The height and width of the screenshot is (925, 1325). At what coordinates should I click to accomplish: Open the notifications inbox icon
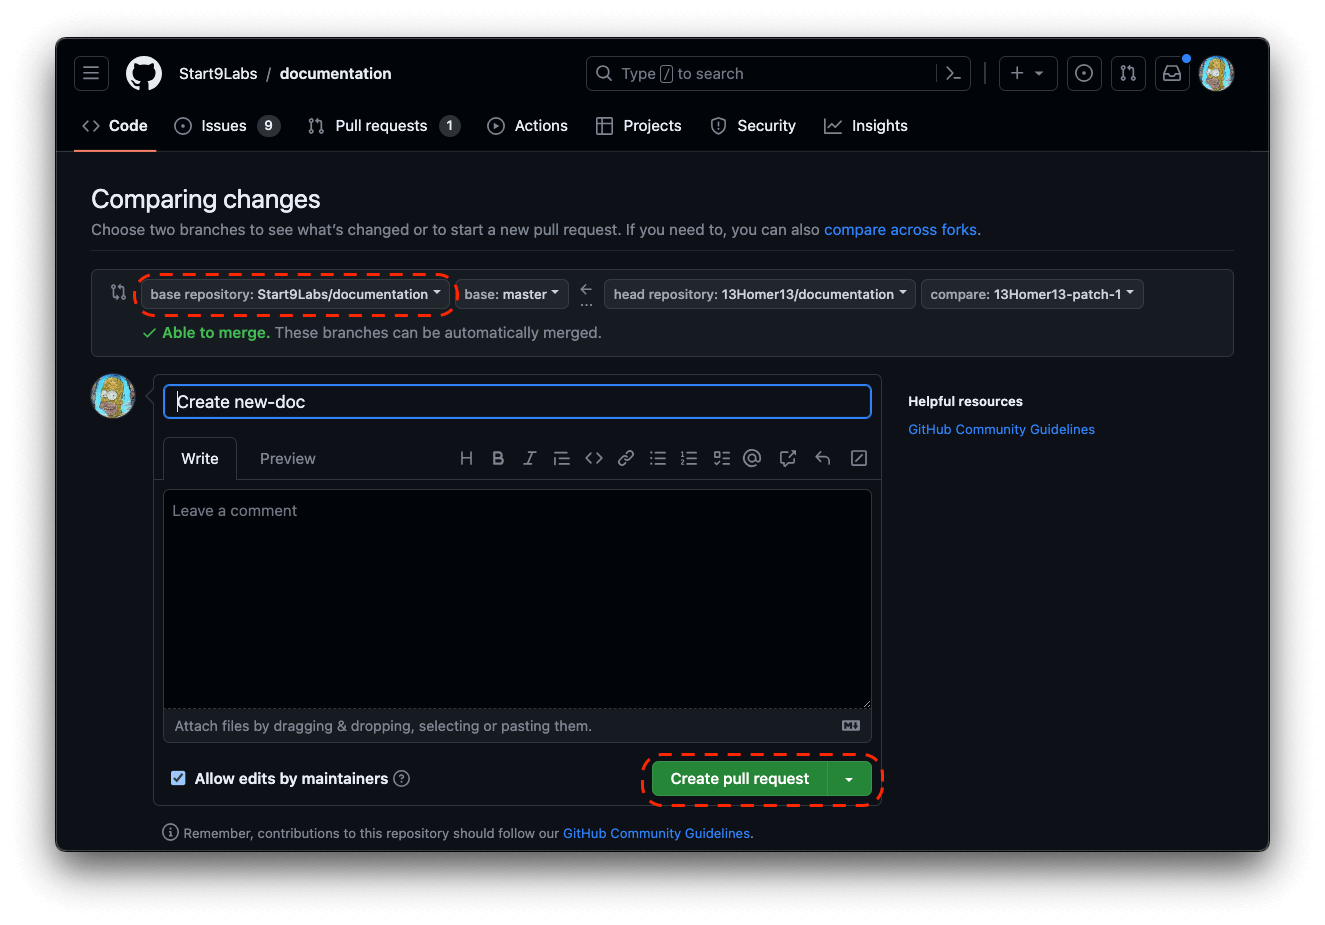1172,74
